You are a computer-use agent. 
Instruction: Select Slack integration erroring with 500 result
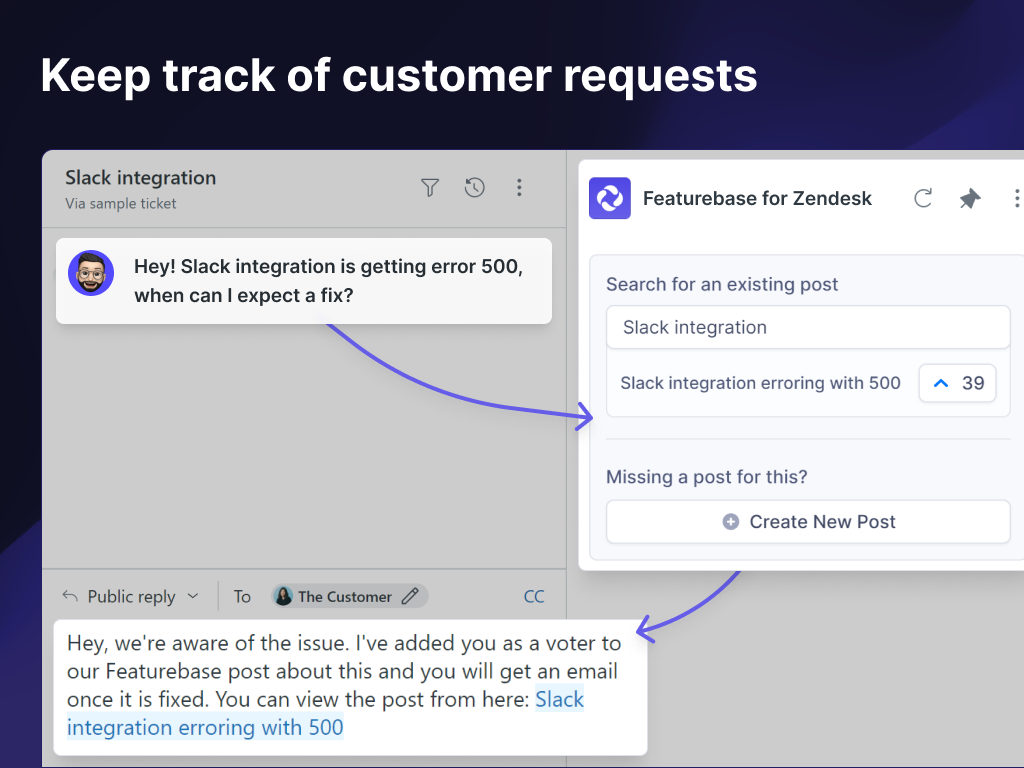(x=760, y=383)
